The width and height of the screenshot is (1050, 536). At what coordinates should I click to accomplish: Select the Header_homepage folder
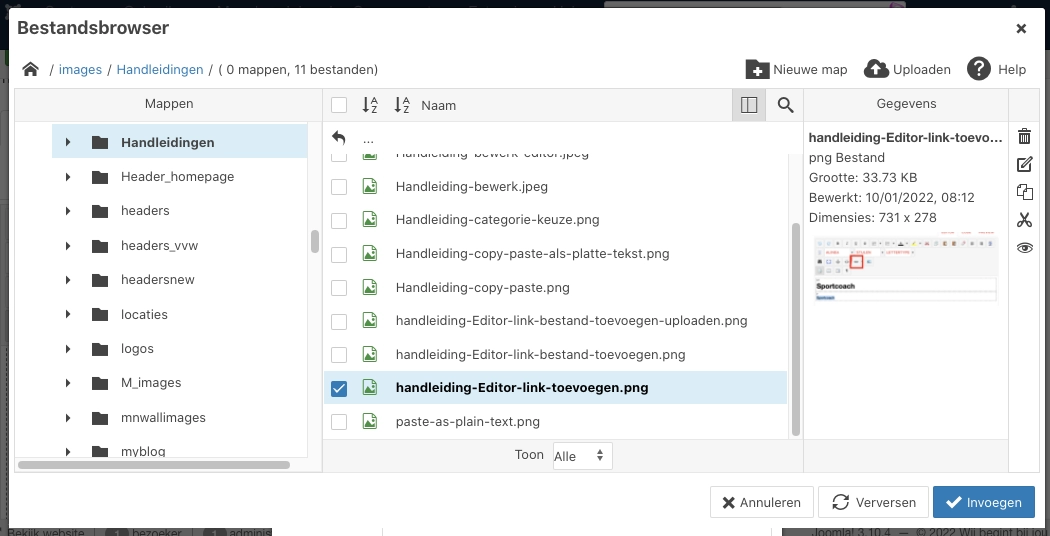coord(177,177)
